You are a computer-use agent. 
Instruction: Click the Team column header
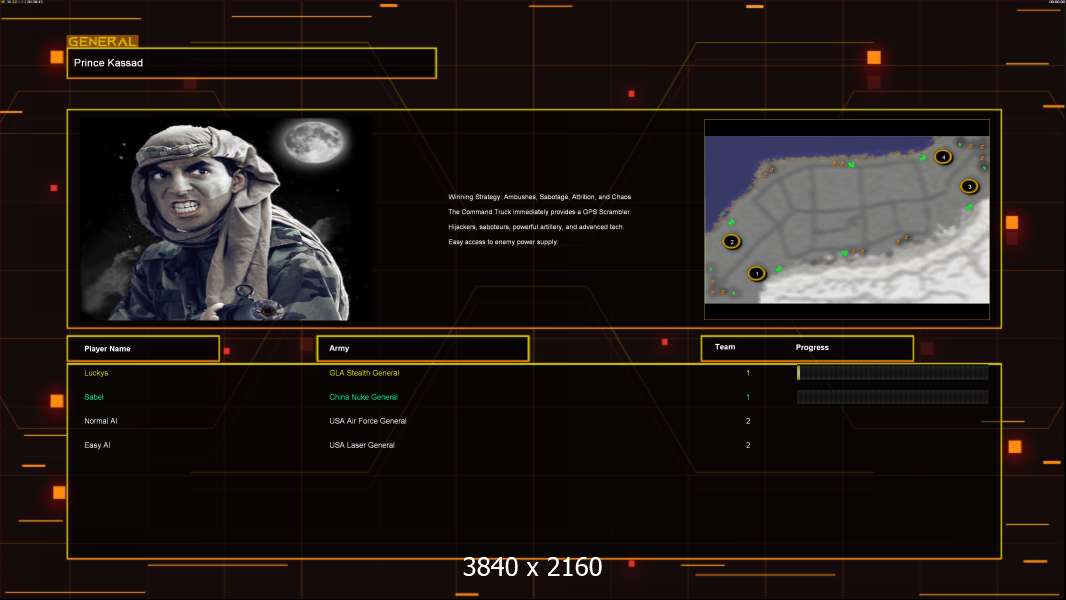[x=725, y=347]
